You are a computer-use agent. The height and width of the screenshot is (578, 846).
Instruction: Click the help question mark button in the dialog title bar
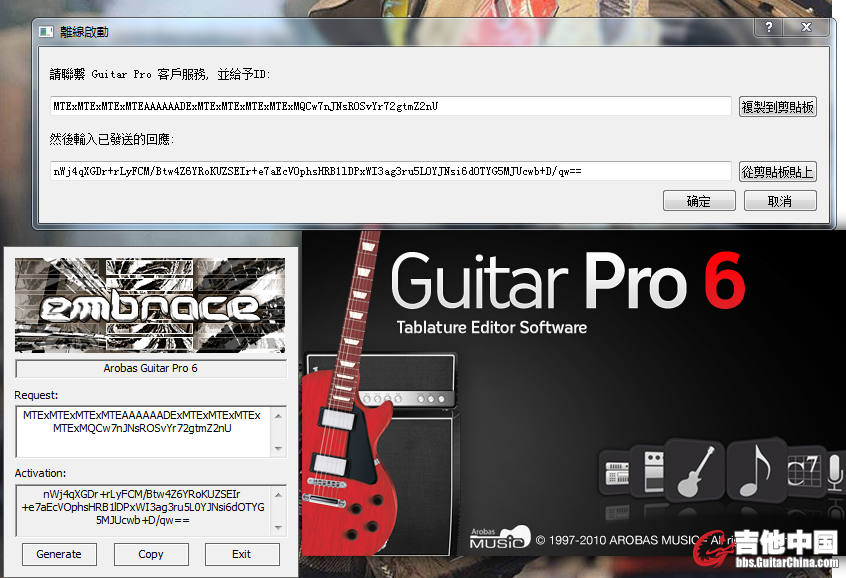(769, 27)
